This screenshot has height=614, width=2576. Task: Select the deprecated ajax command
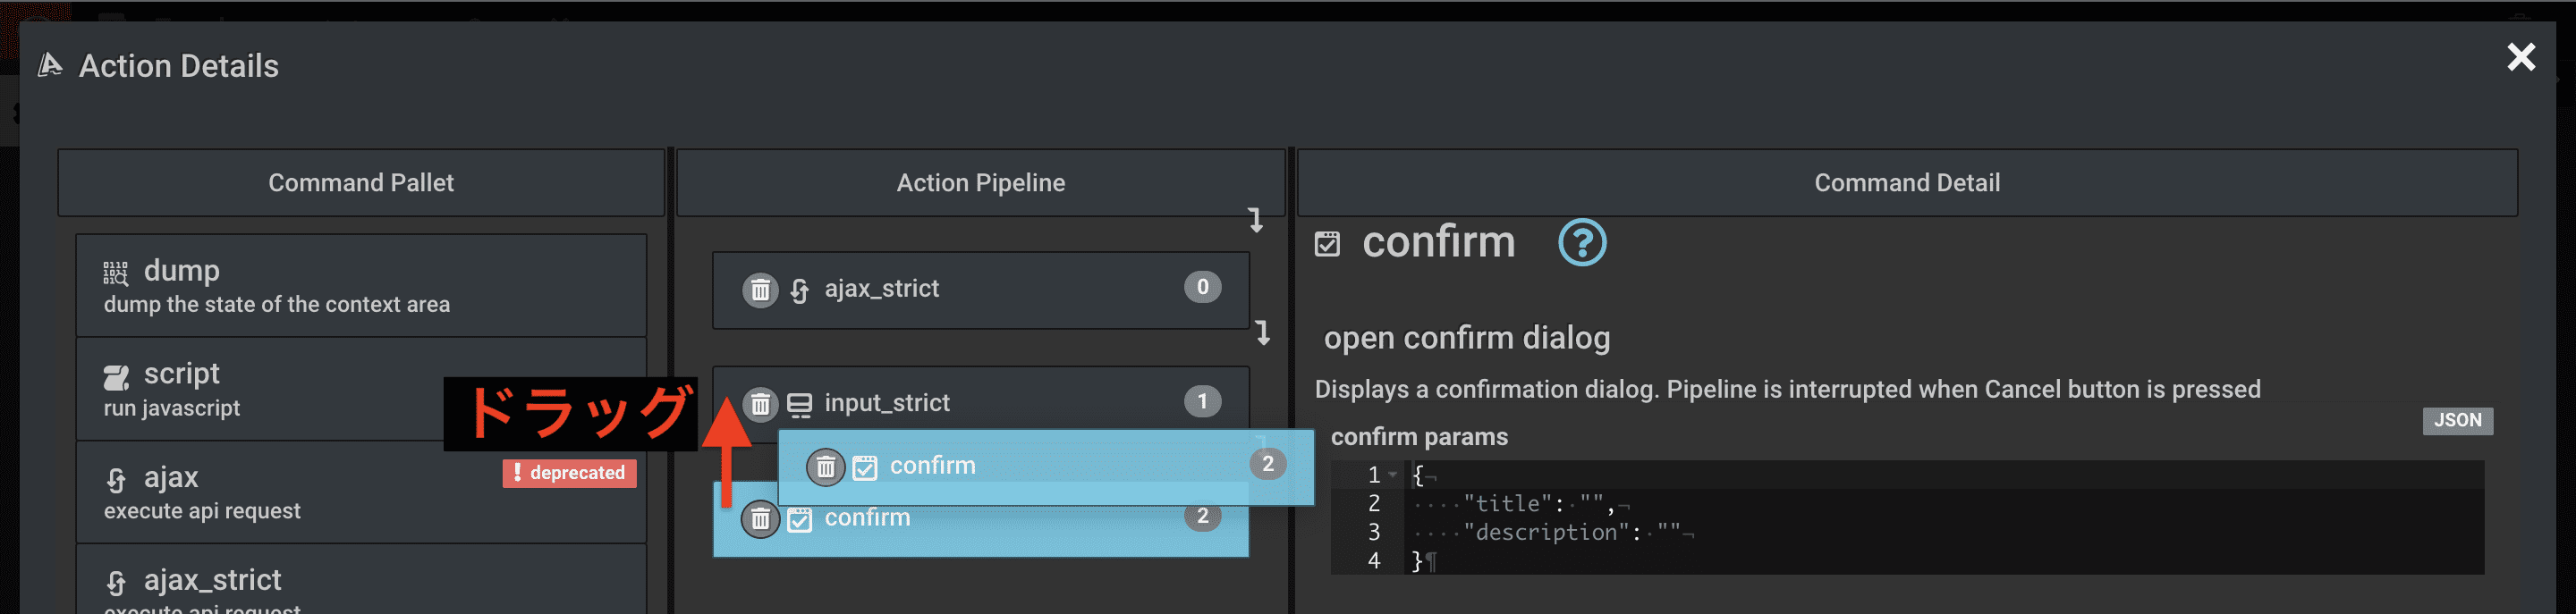coord(361,493)
